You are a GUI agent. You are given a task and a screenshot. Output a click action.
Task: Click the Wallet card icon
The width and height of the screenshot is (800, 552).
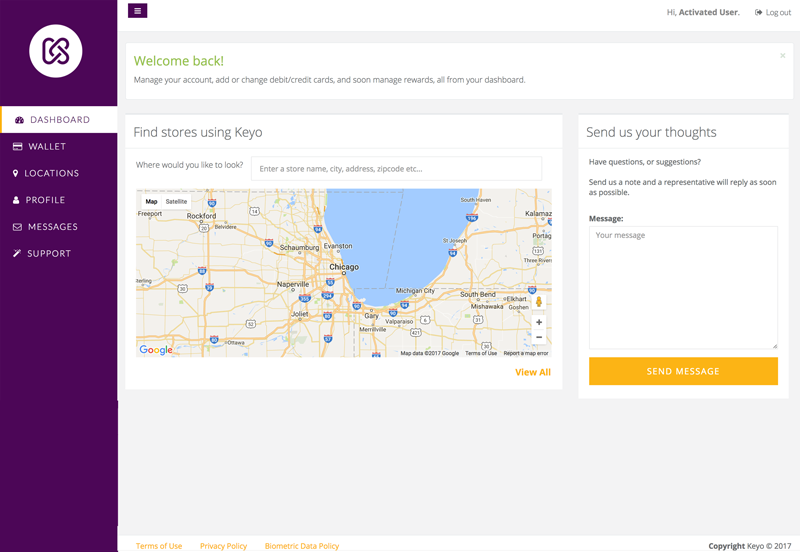coord(17,146)
